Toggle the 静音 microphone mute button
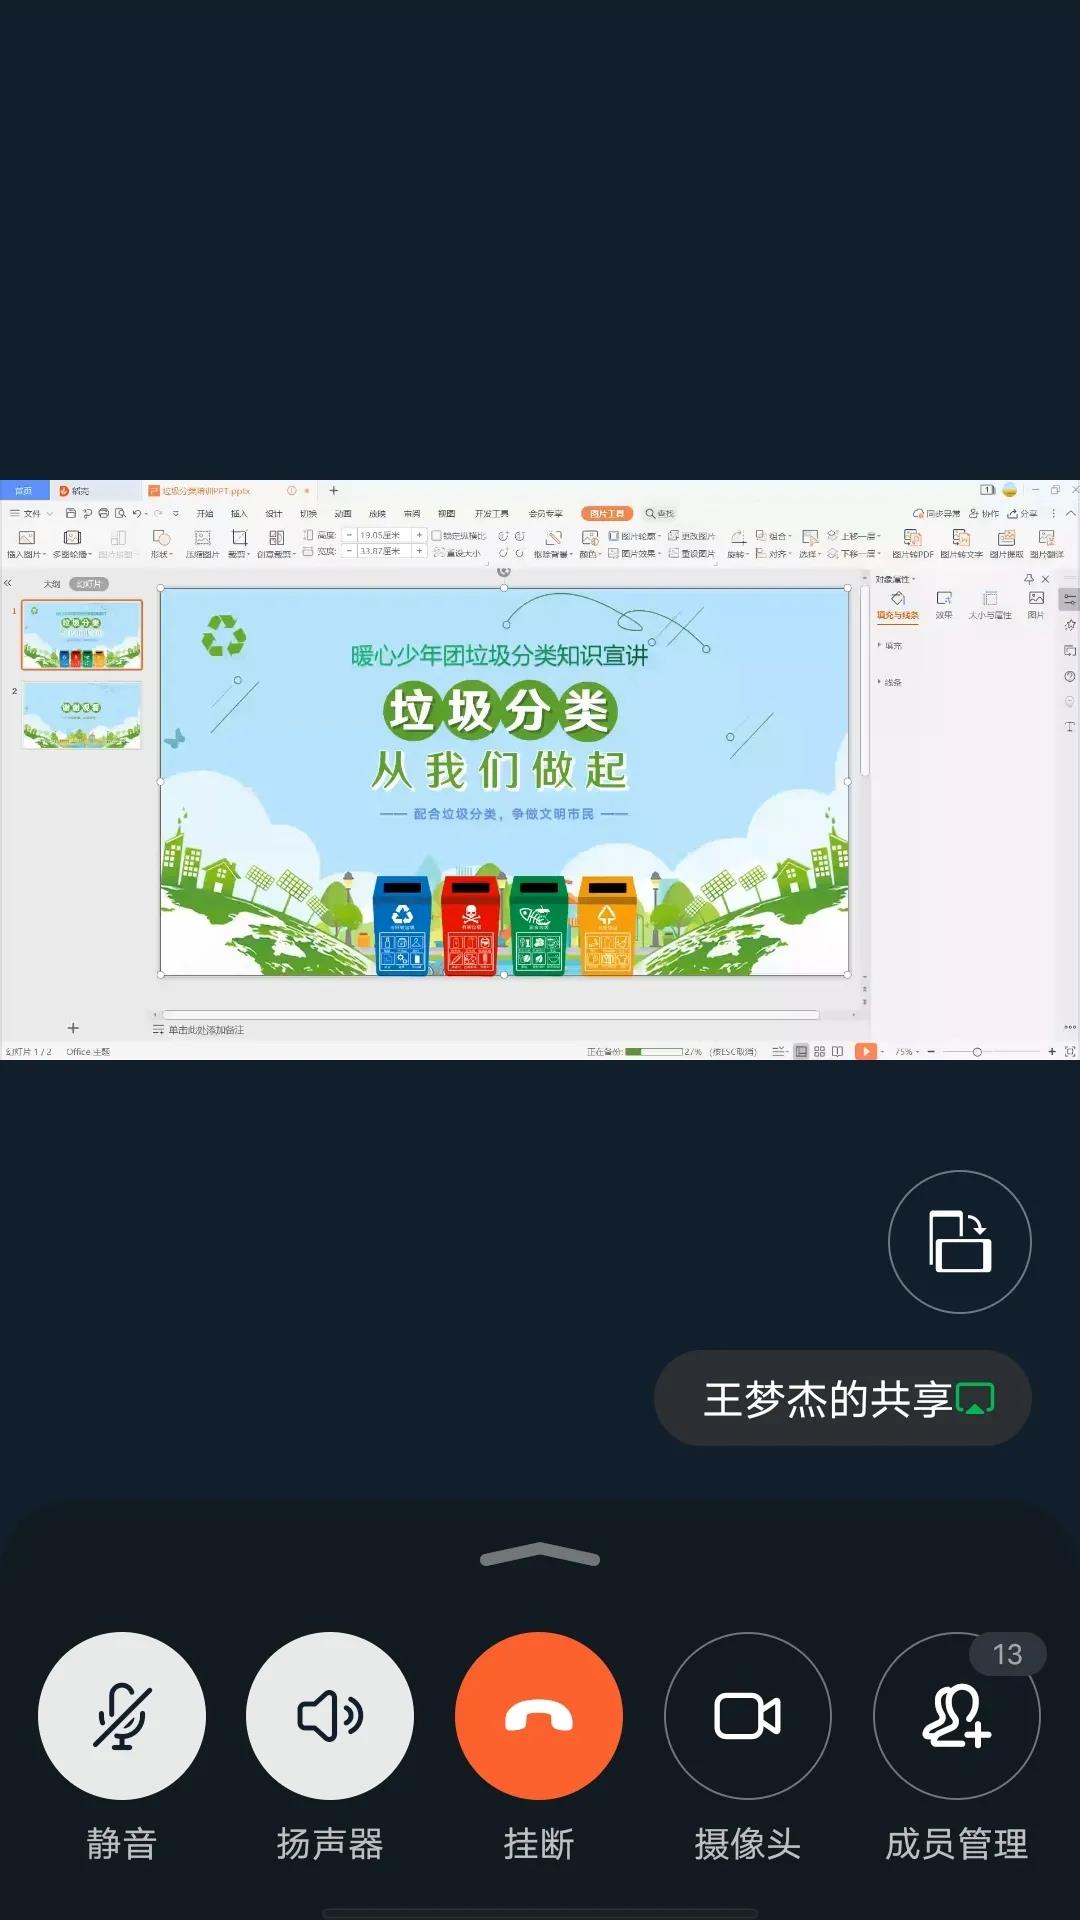This screenshot has width=1080, height=1920. point(122,1716)
